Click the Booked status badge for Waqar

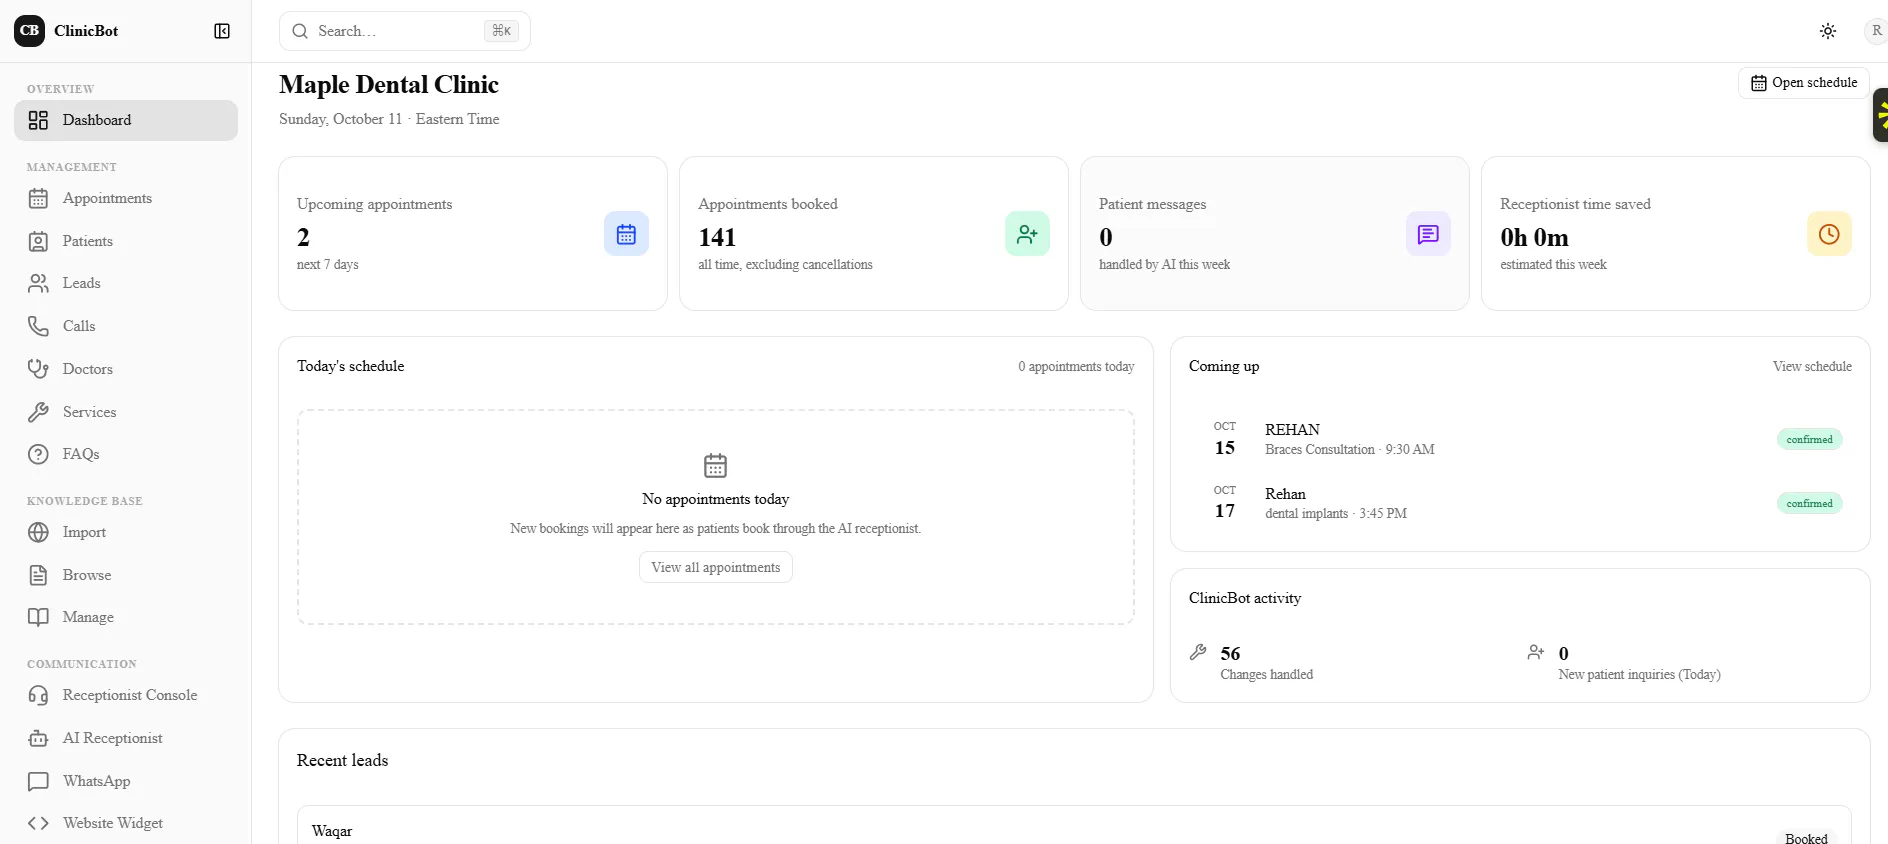coord(1806,838)
